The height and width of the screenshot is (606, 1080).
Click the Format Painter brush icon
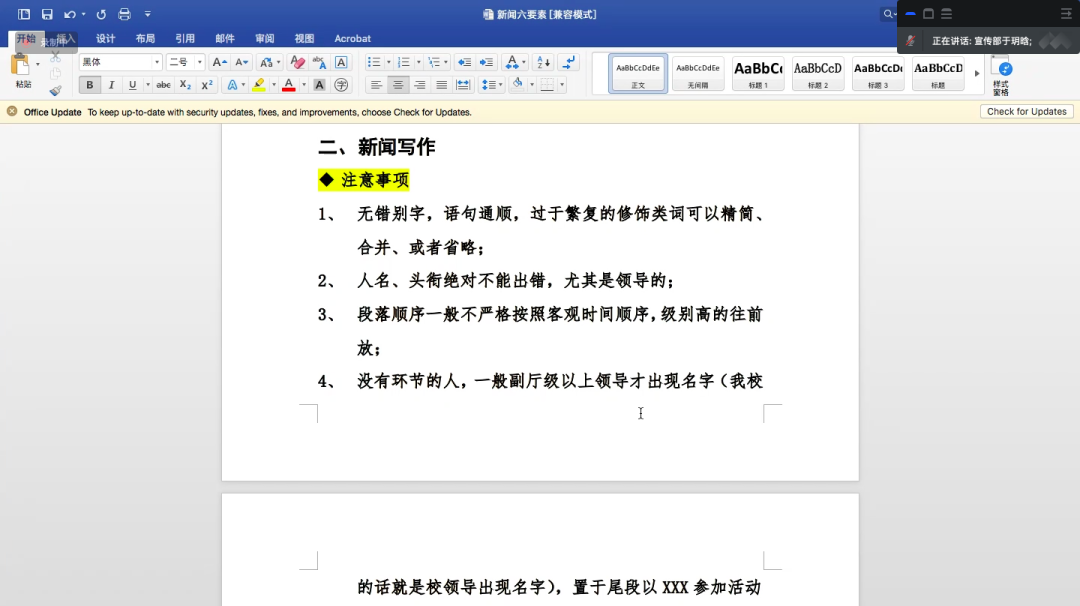tap(55, 91)
